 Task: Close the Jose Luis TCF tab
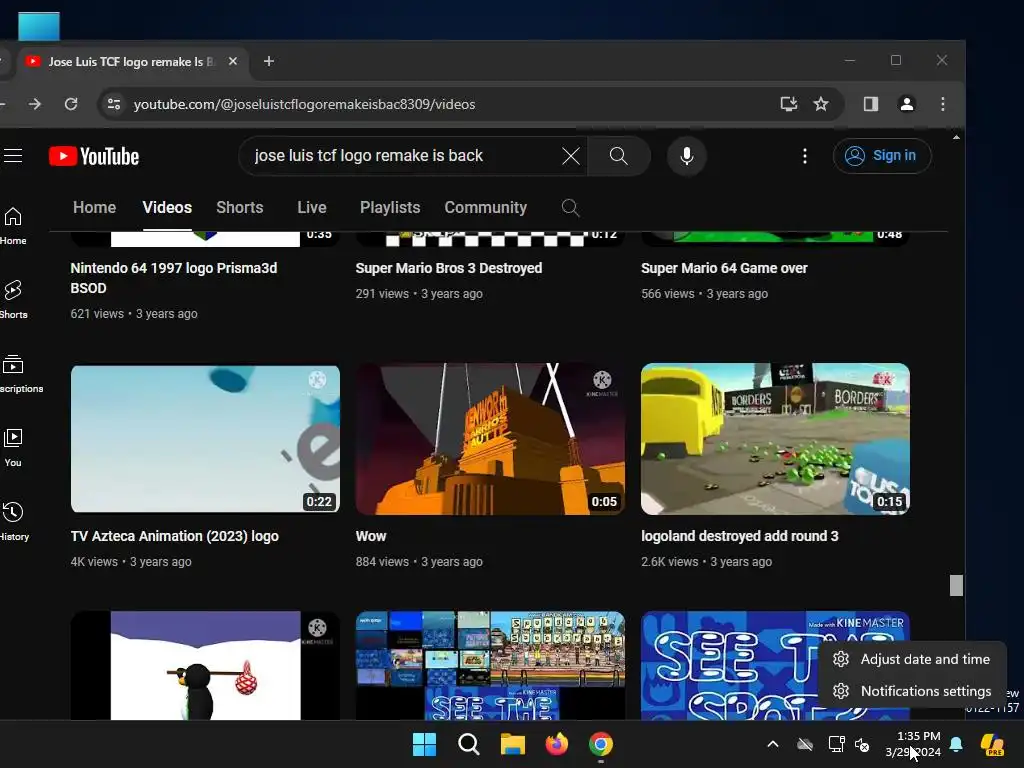click(232, 61)
